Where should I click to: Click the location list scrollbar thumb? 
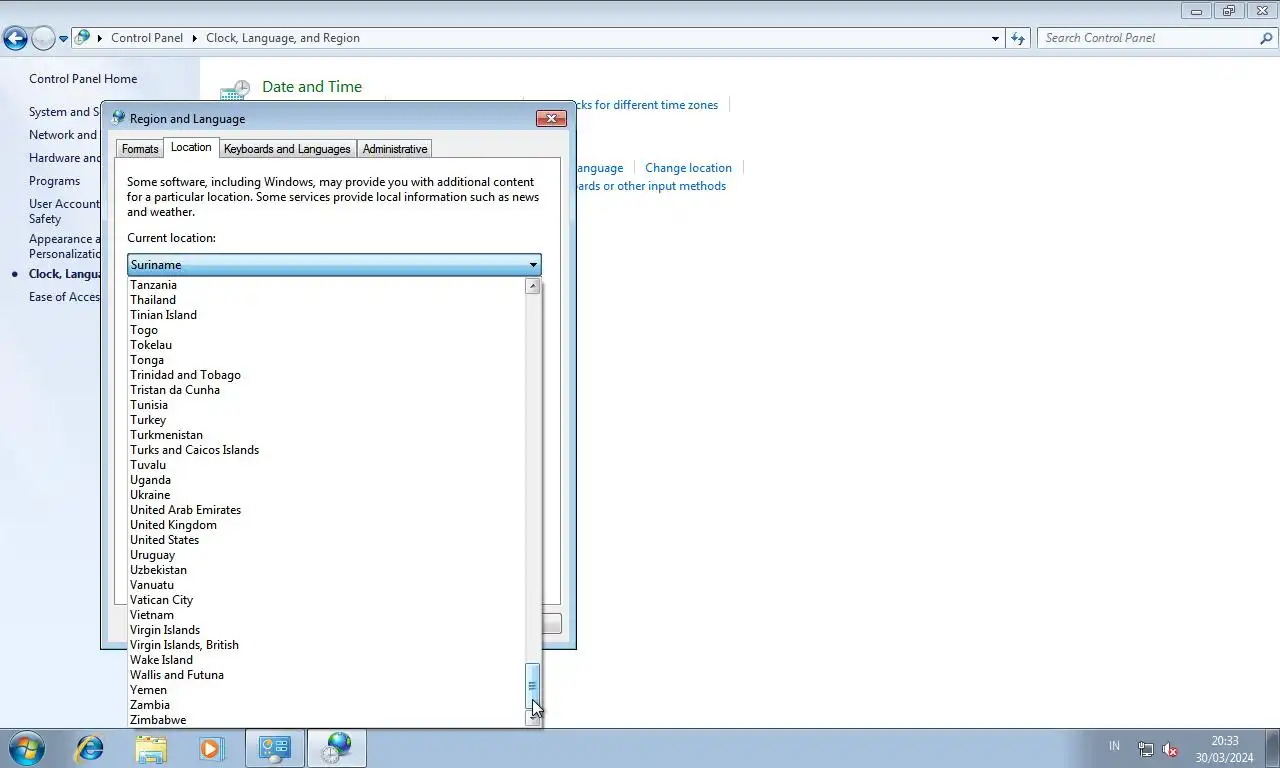533,686
